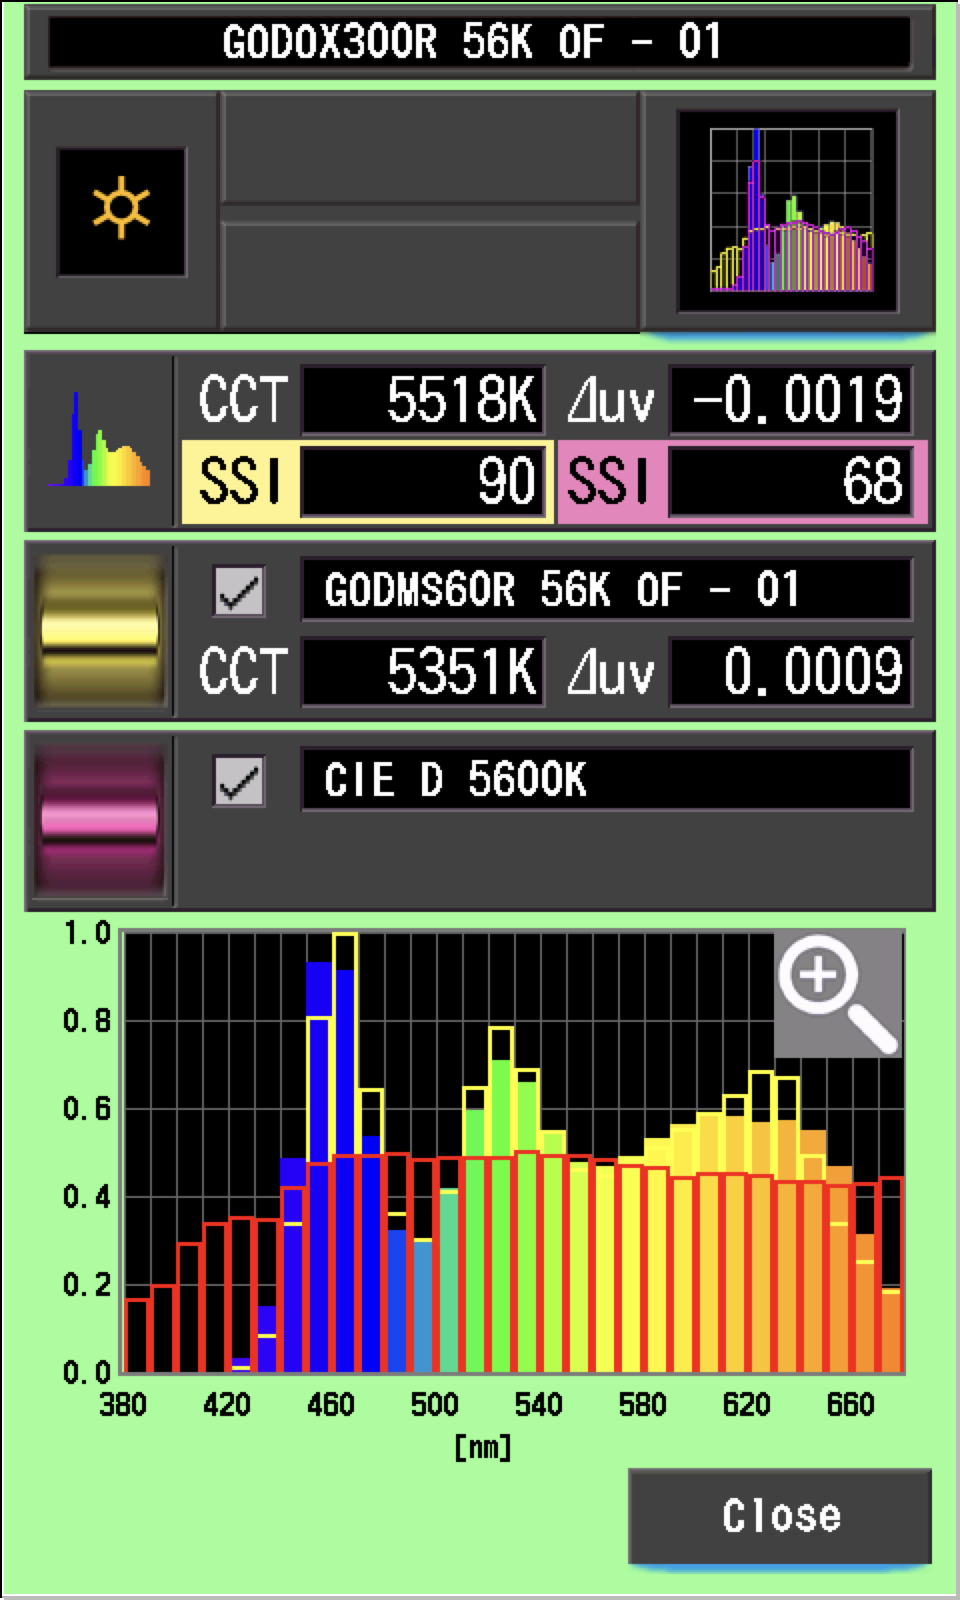
Task: Uncheck the CIE D 5600K checkbox
Action: point(239,781)
